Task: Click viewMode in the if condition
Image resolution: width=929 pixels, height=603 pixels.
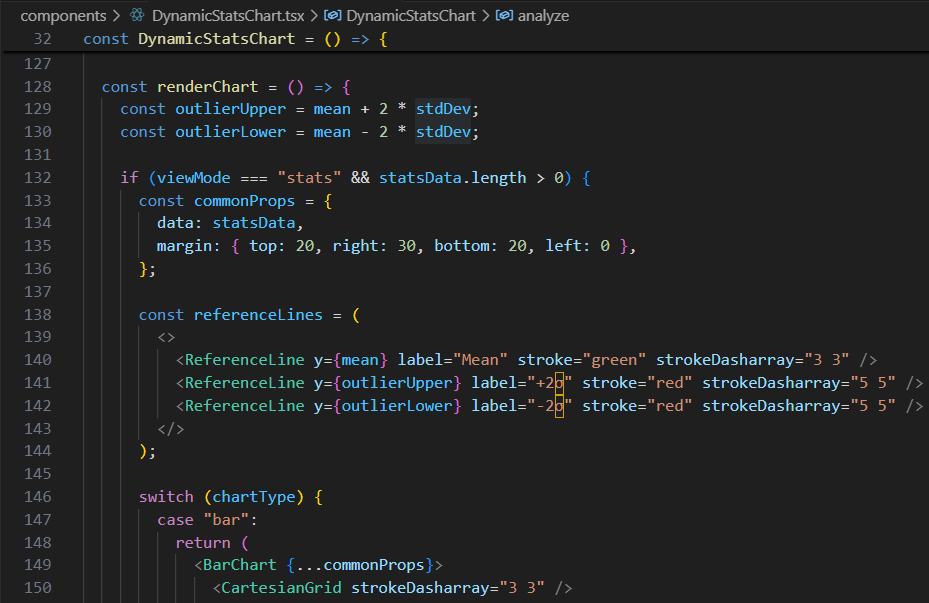Action: 193,178
